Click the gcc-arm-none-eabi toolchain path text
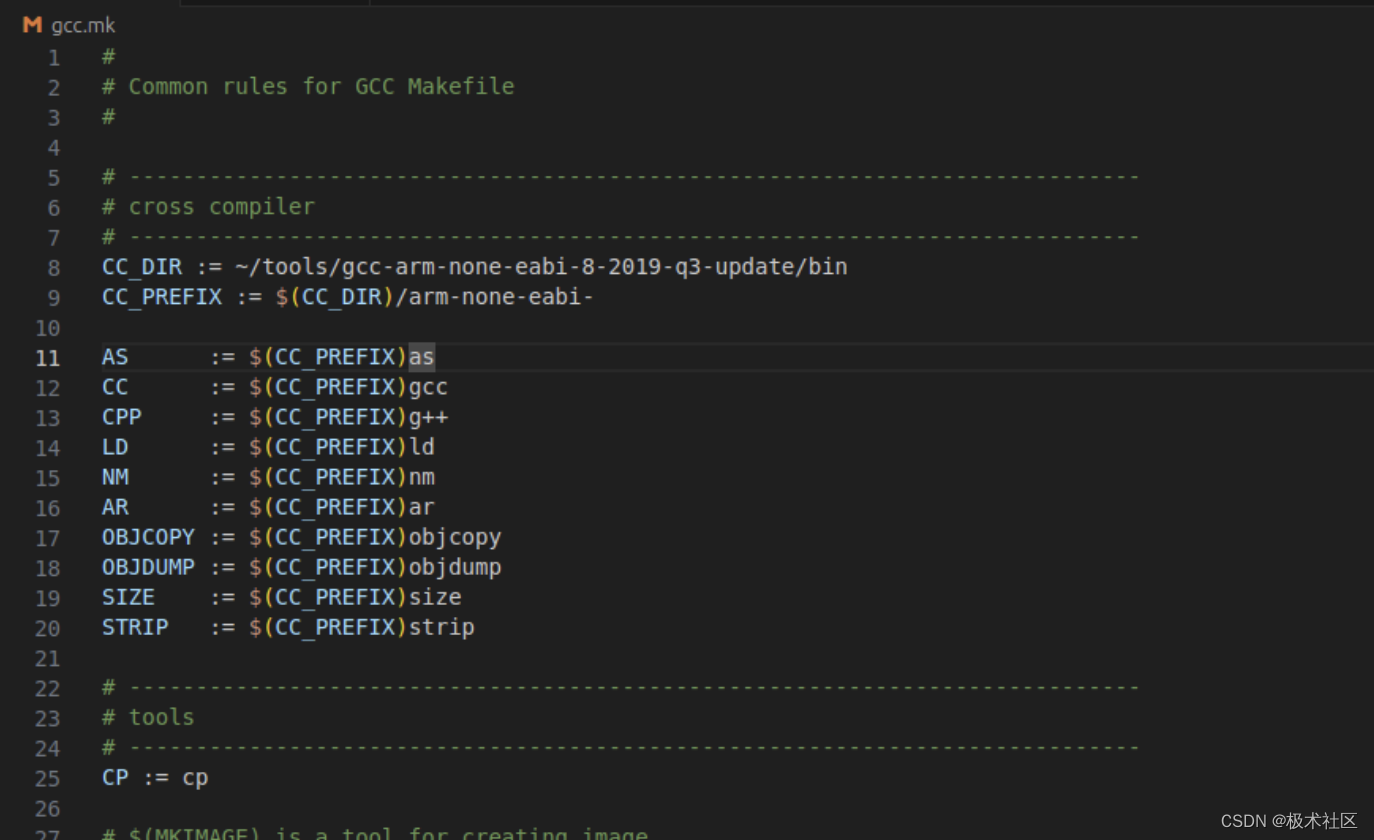 pyautogui.click(x=541, y=267)
